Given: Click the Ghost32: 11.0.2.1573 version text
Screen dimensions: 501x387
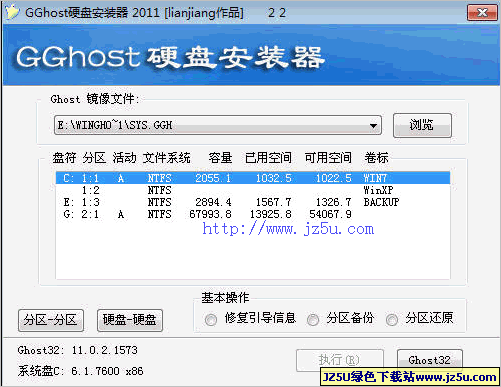Looking at the screenshot, I should pos(78,350).
